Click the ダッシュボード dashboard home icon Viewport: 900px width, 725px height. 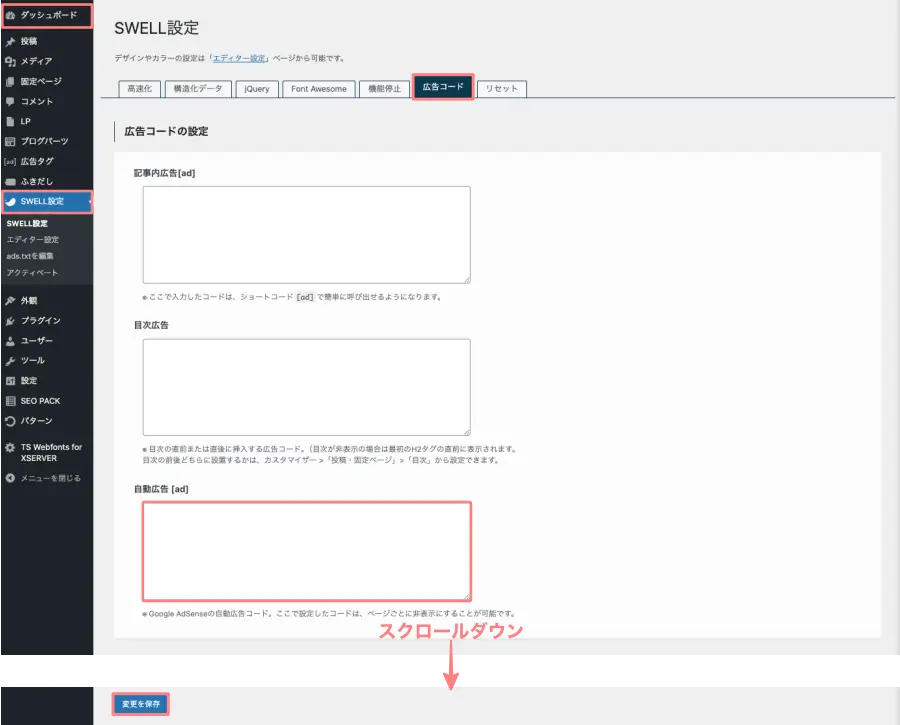point(12,15)
